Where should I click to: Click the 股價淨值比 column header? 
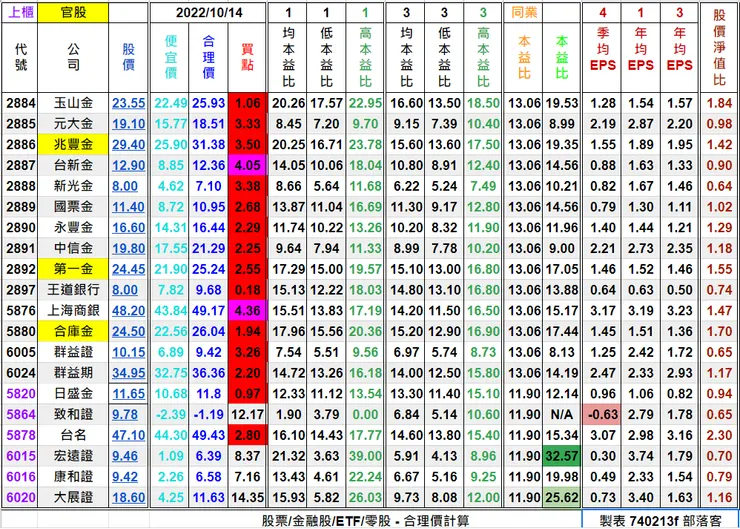pyautogui.click(x=719, y=48)
